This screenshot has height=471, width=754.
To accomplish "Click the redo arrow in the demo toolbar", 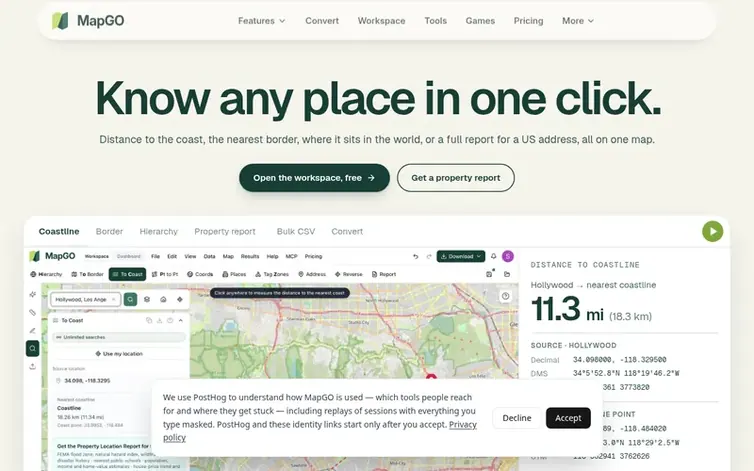I will pyautogui.click(x=429, y=256).
